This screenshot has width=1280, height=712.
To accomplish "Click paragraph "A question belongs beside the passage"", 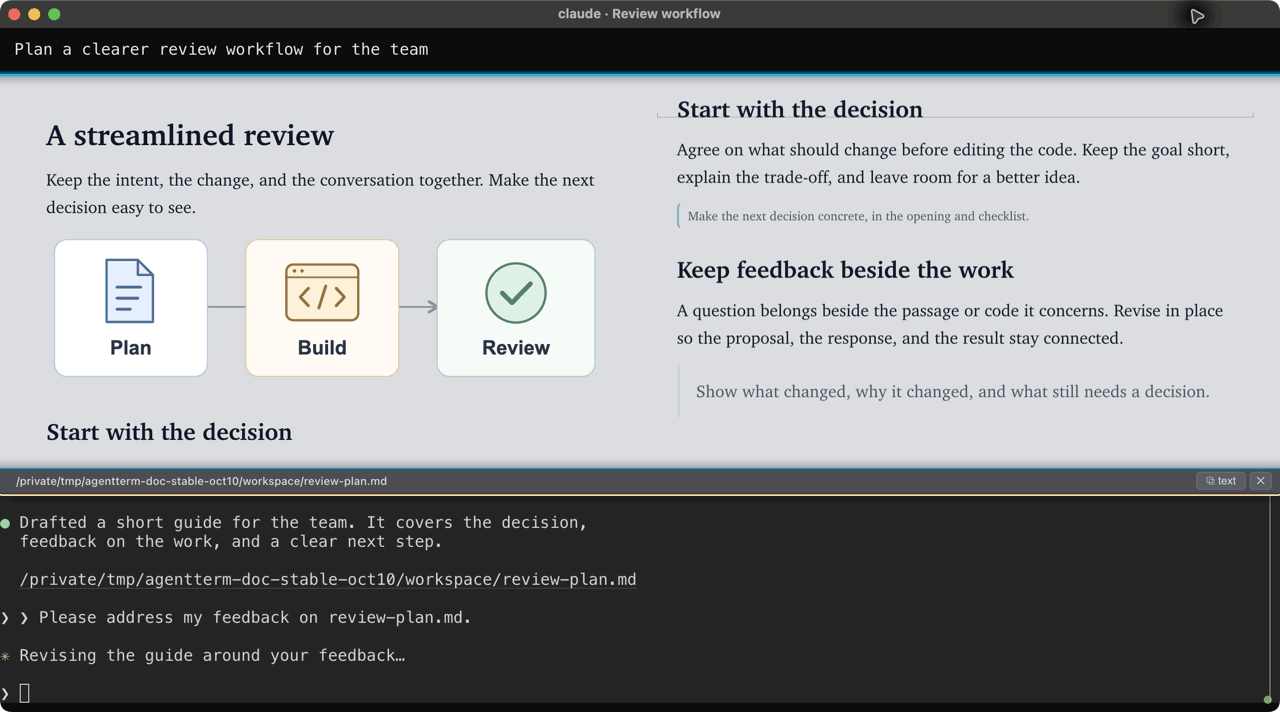I will click(x=950, y=324).
